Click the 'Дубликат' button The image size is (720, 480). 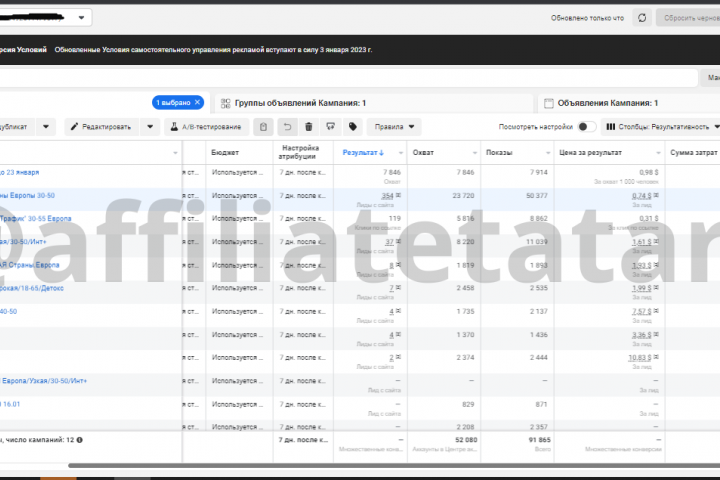17,127
